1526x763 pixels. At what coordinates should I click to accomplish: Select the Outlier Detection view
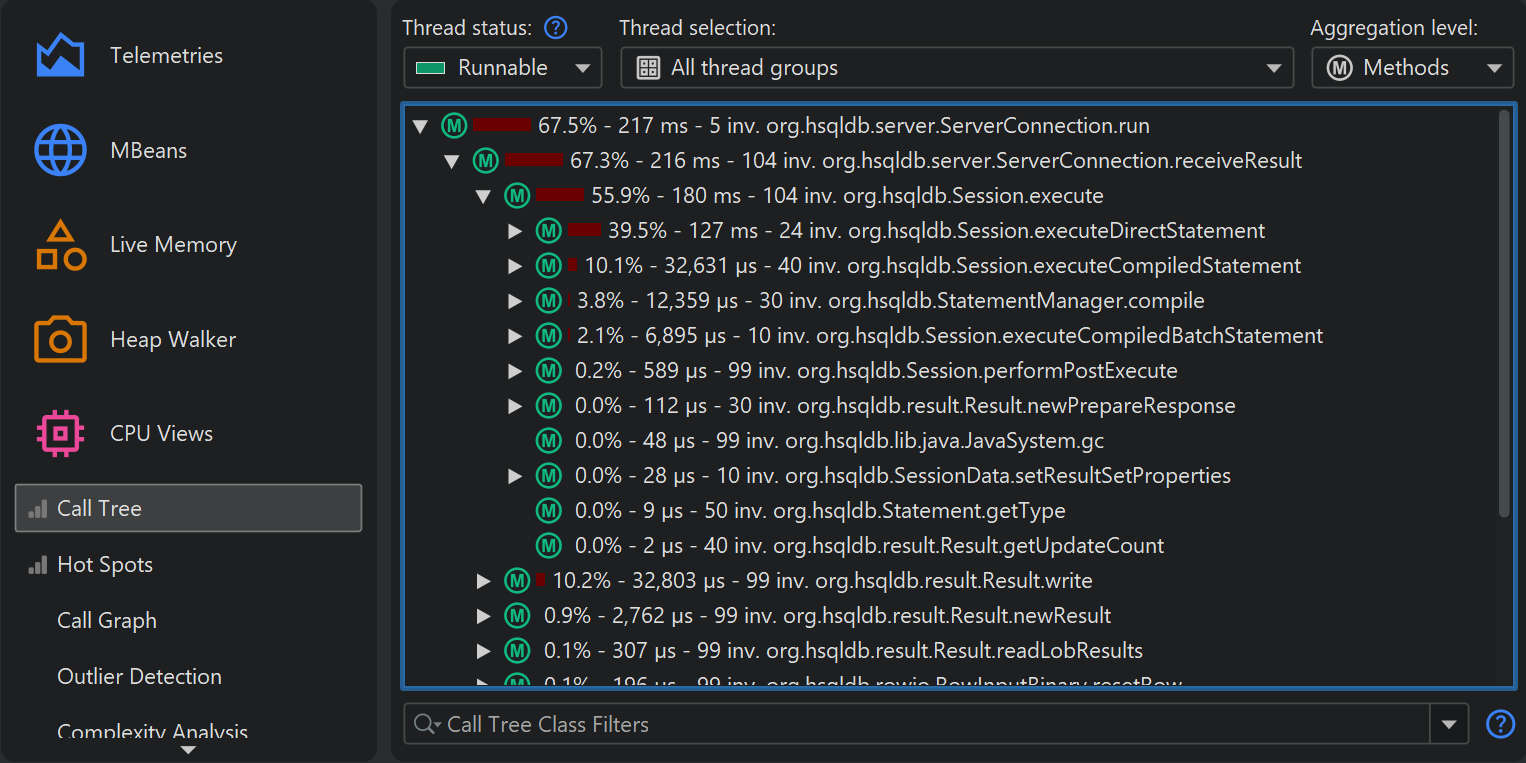139,677
